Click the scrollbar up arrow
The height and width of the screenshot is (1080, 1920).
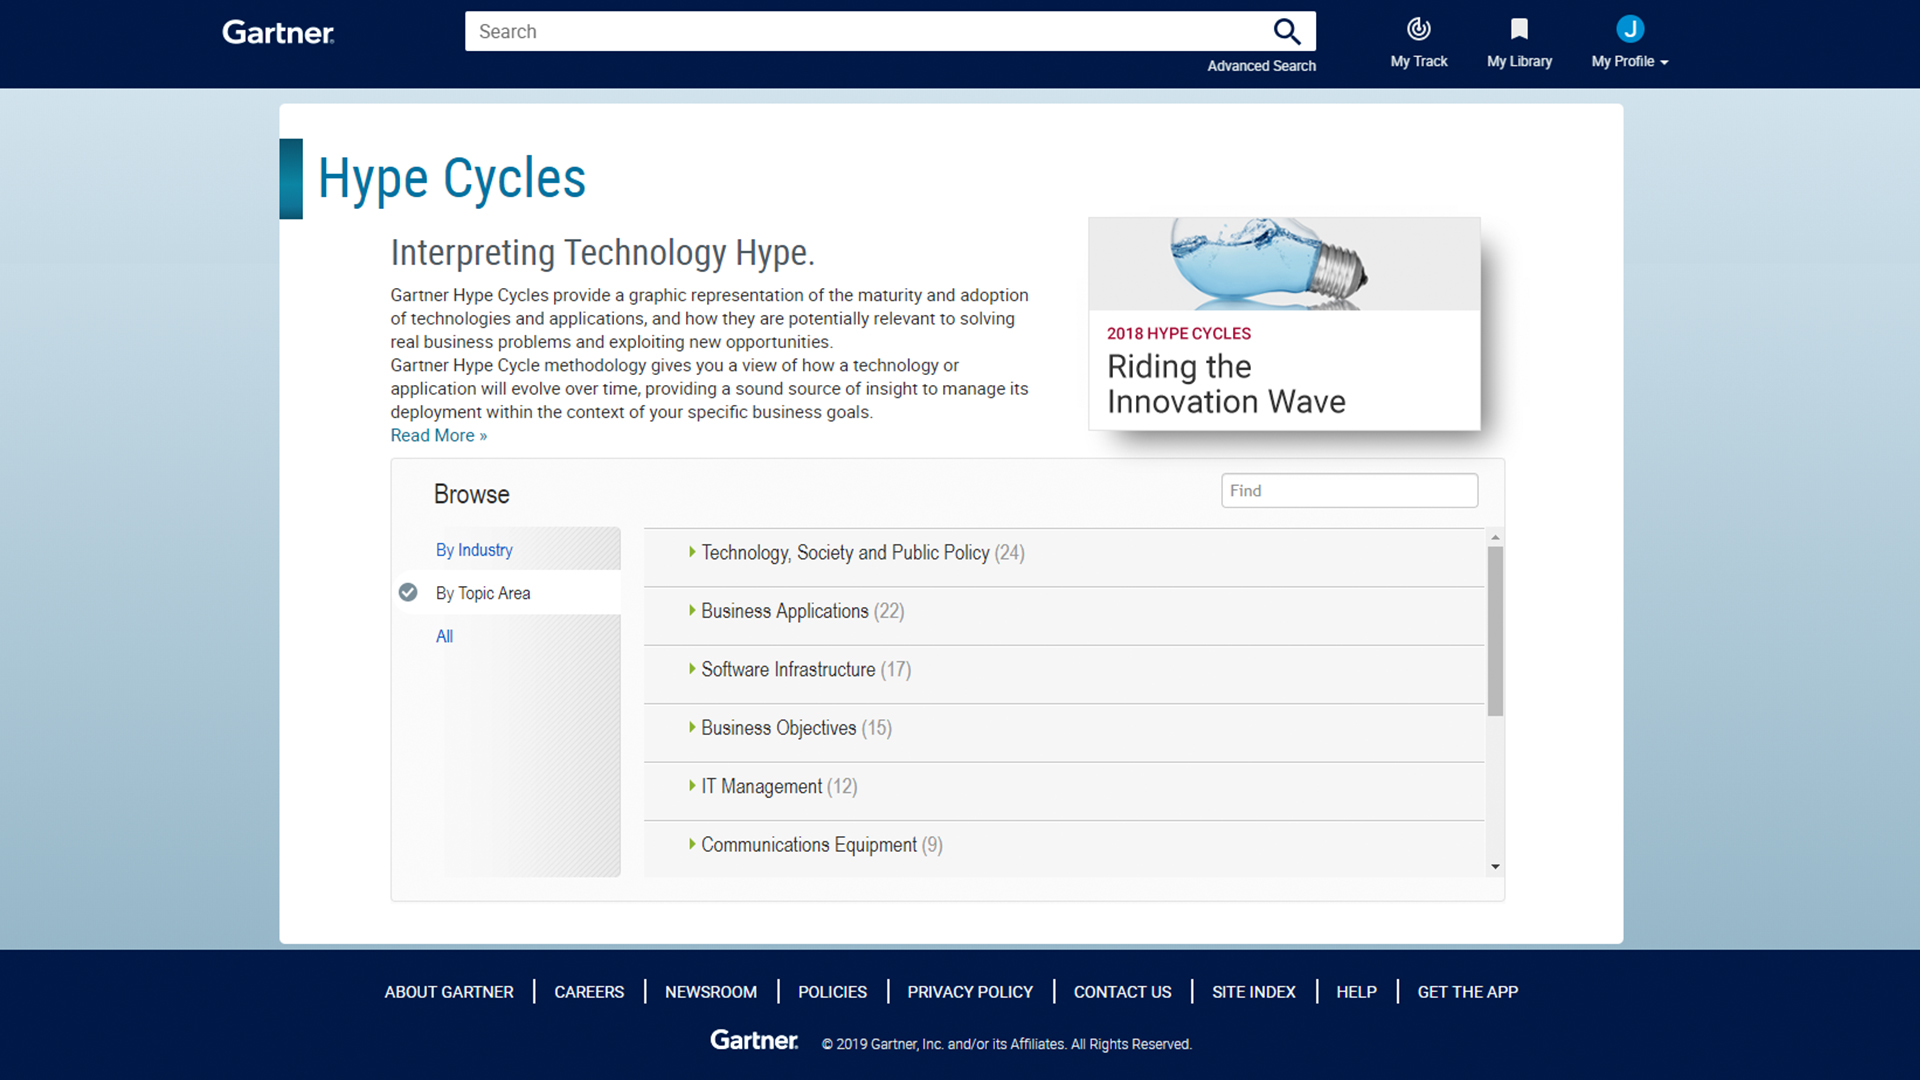coord(1495,537)
